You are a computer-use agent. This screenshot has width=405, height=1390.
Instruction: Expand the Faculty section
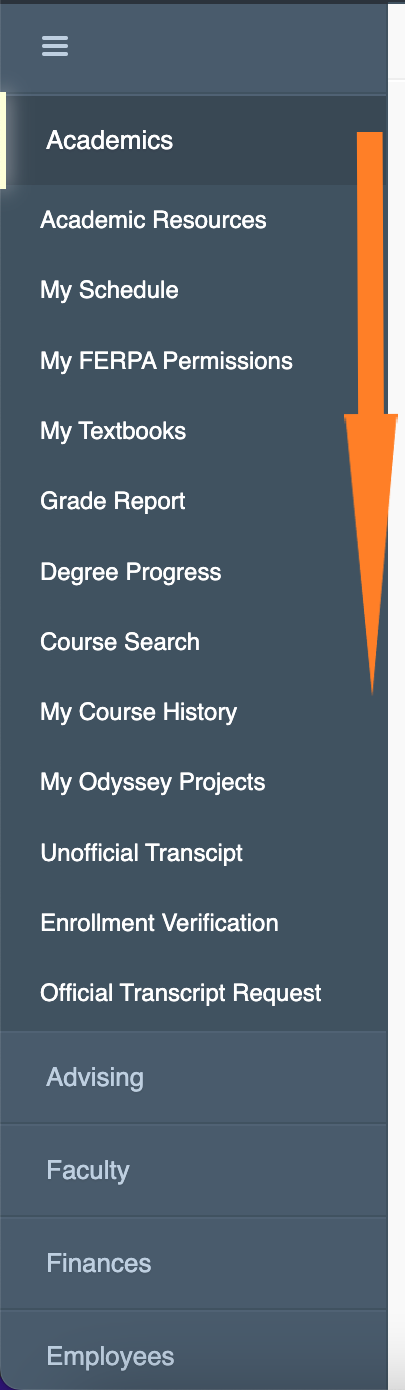click(x=193, y=1171)
